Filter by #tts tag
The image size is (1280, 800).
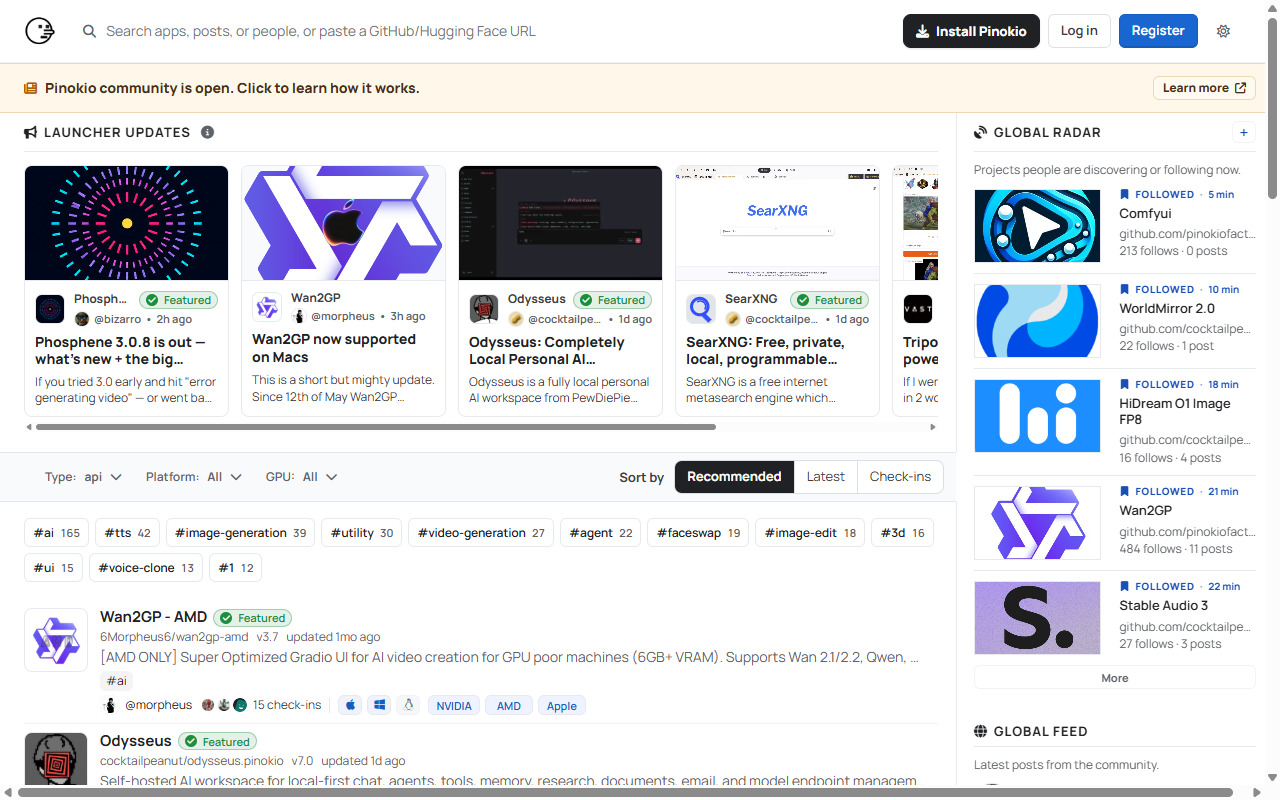[128, 533]
